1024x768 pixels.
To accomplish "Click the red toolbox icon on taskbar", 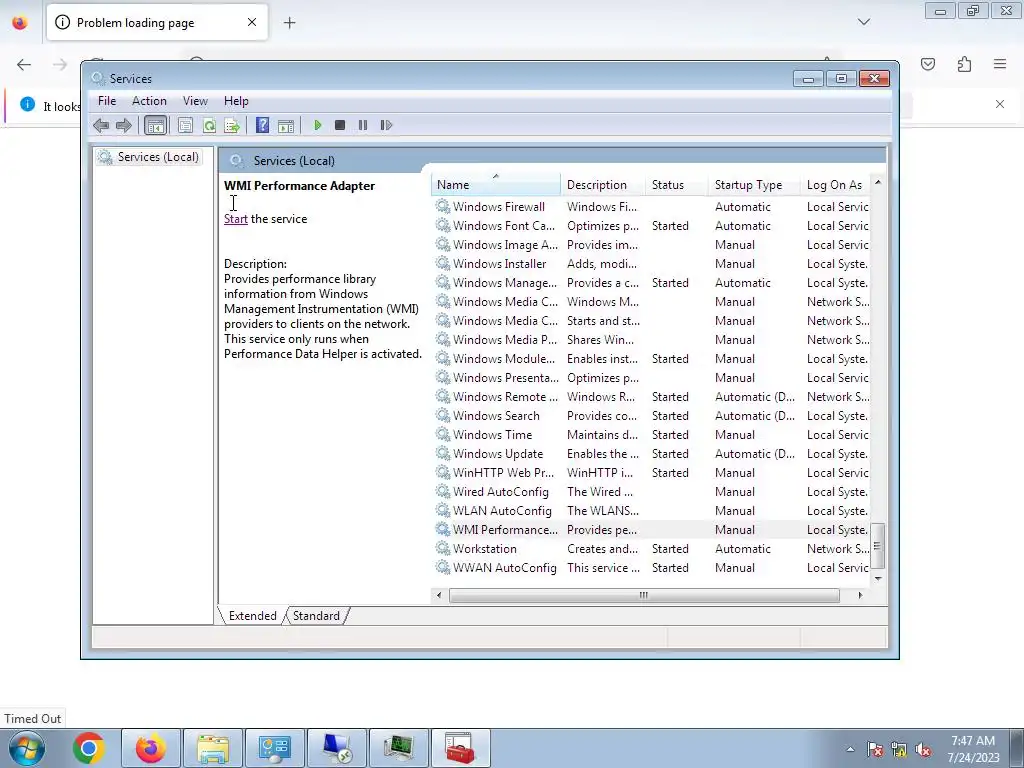I will pos(460,748).
